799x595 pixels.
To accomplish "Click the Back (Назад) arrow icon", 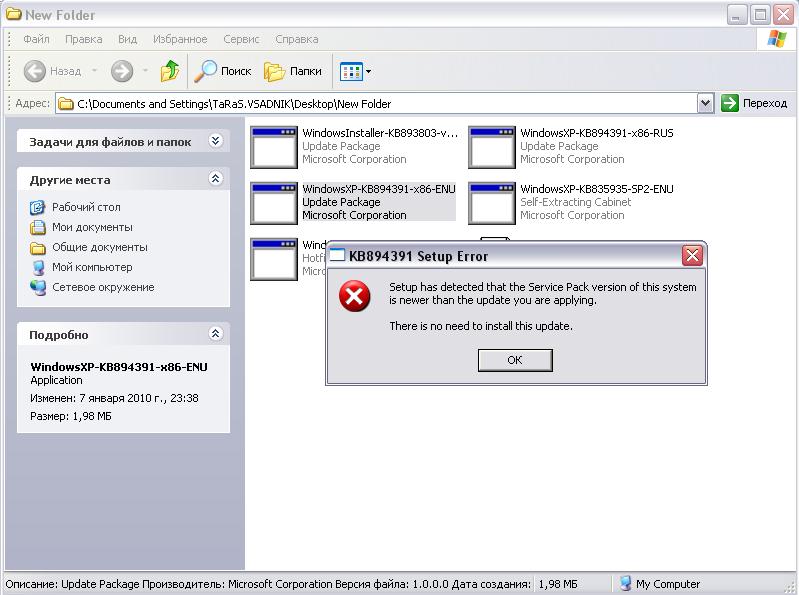I will tap(35, 71).
